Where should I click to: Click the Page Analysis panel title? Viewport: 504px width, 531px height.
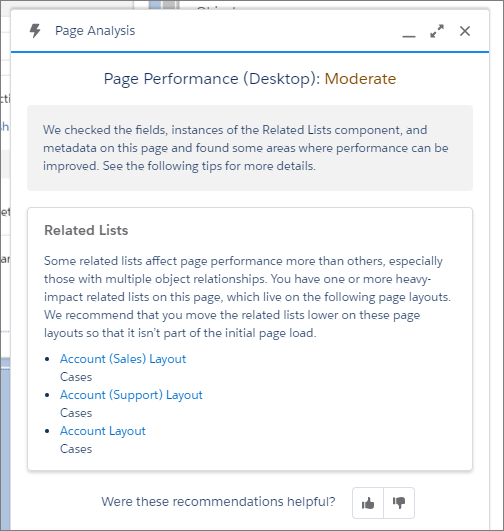click(95, 31)
